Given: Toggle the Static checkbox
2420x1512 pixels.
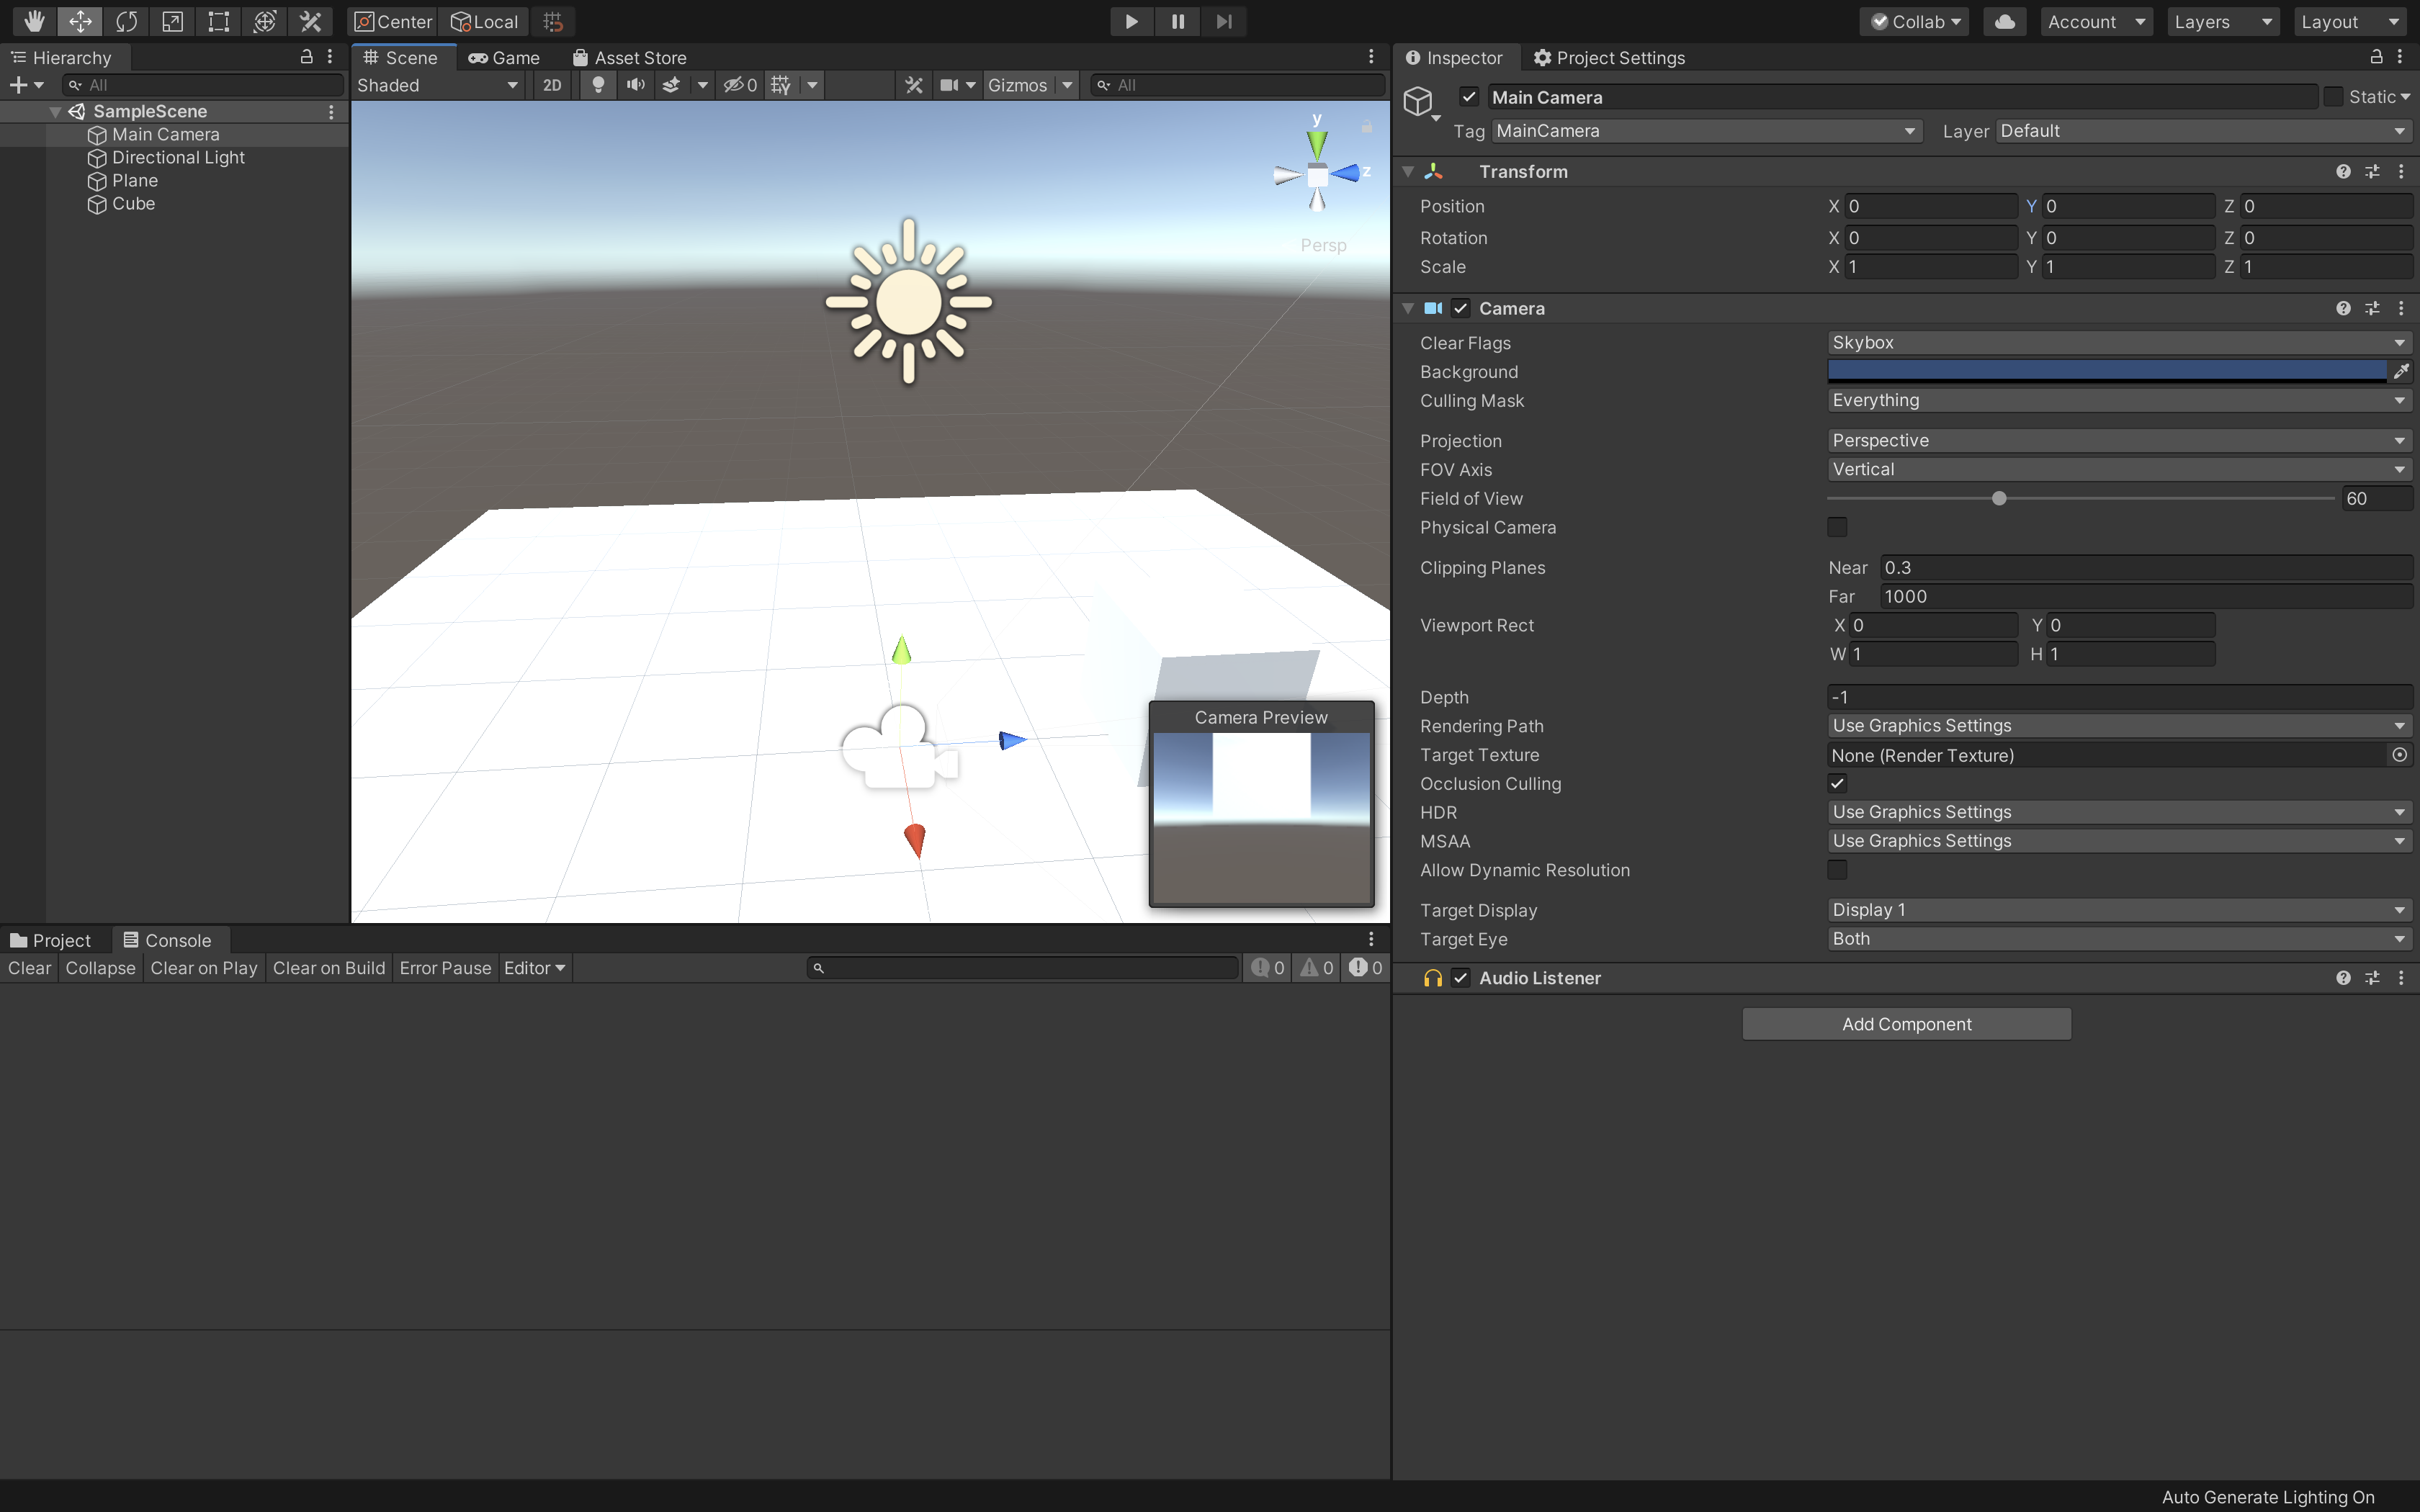Looking at the screenshot, I should (2333, 97).
